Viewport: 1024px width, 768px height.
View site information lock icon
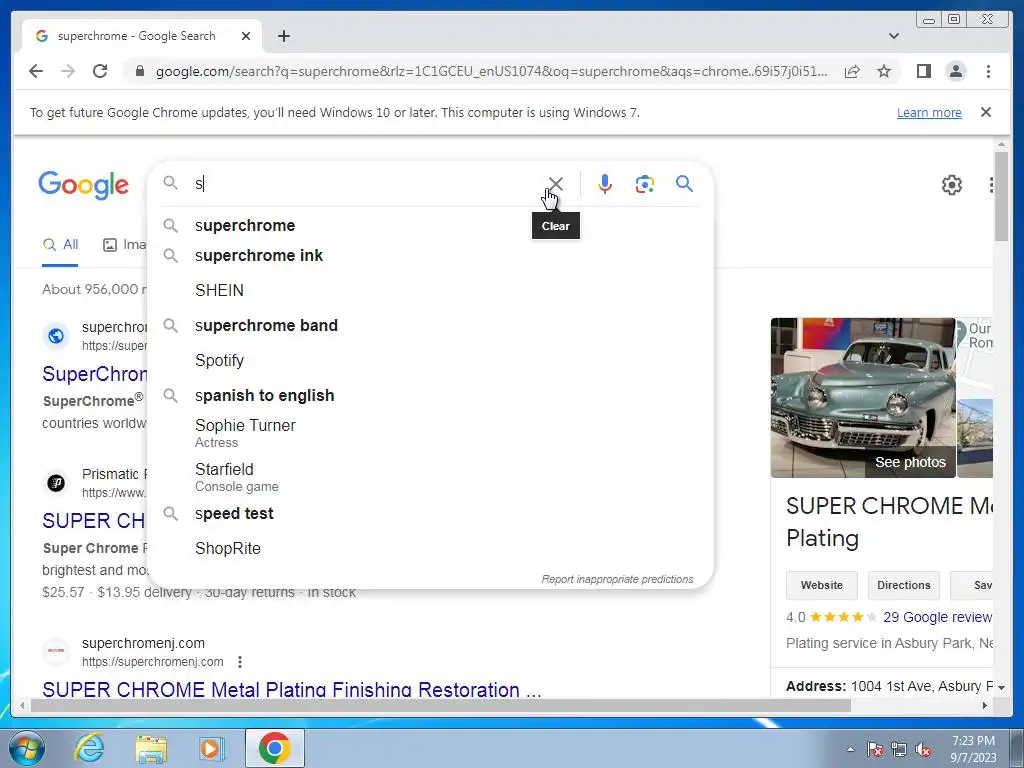click(139, 71)
